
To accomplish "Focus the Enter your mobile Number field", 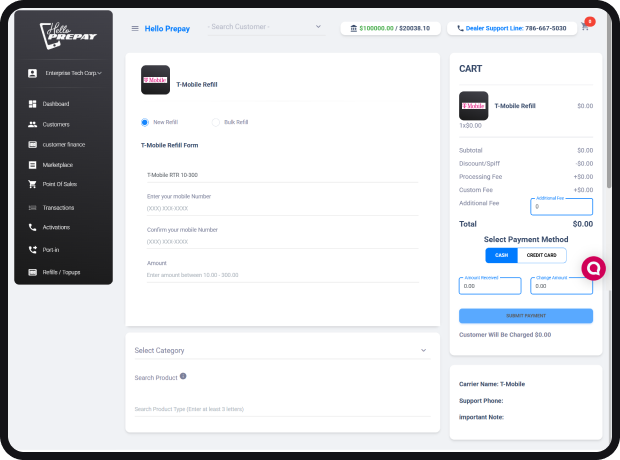I will [x=282, y=208].
